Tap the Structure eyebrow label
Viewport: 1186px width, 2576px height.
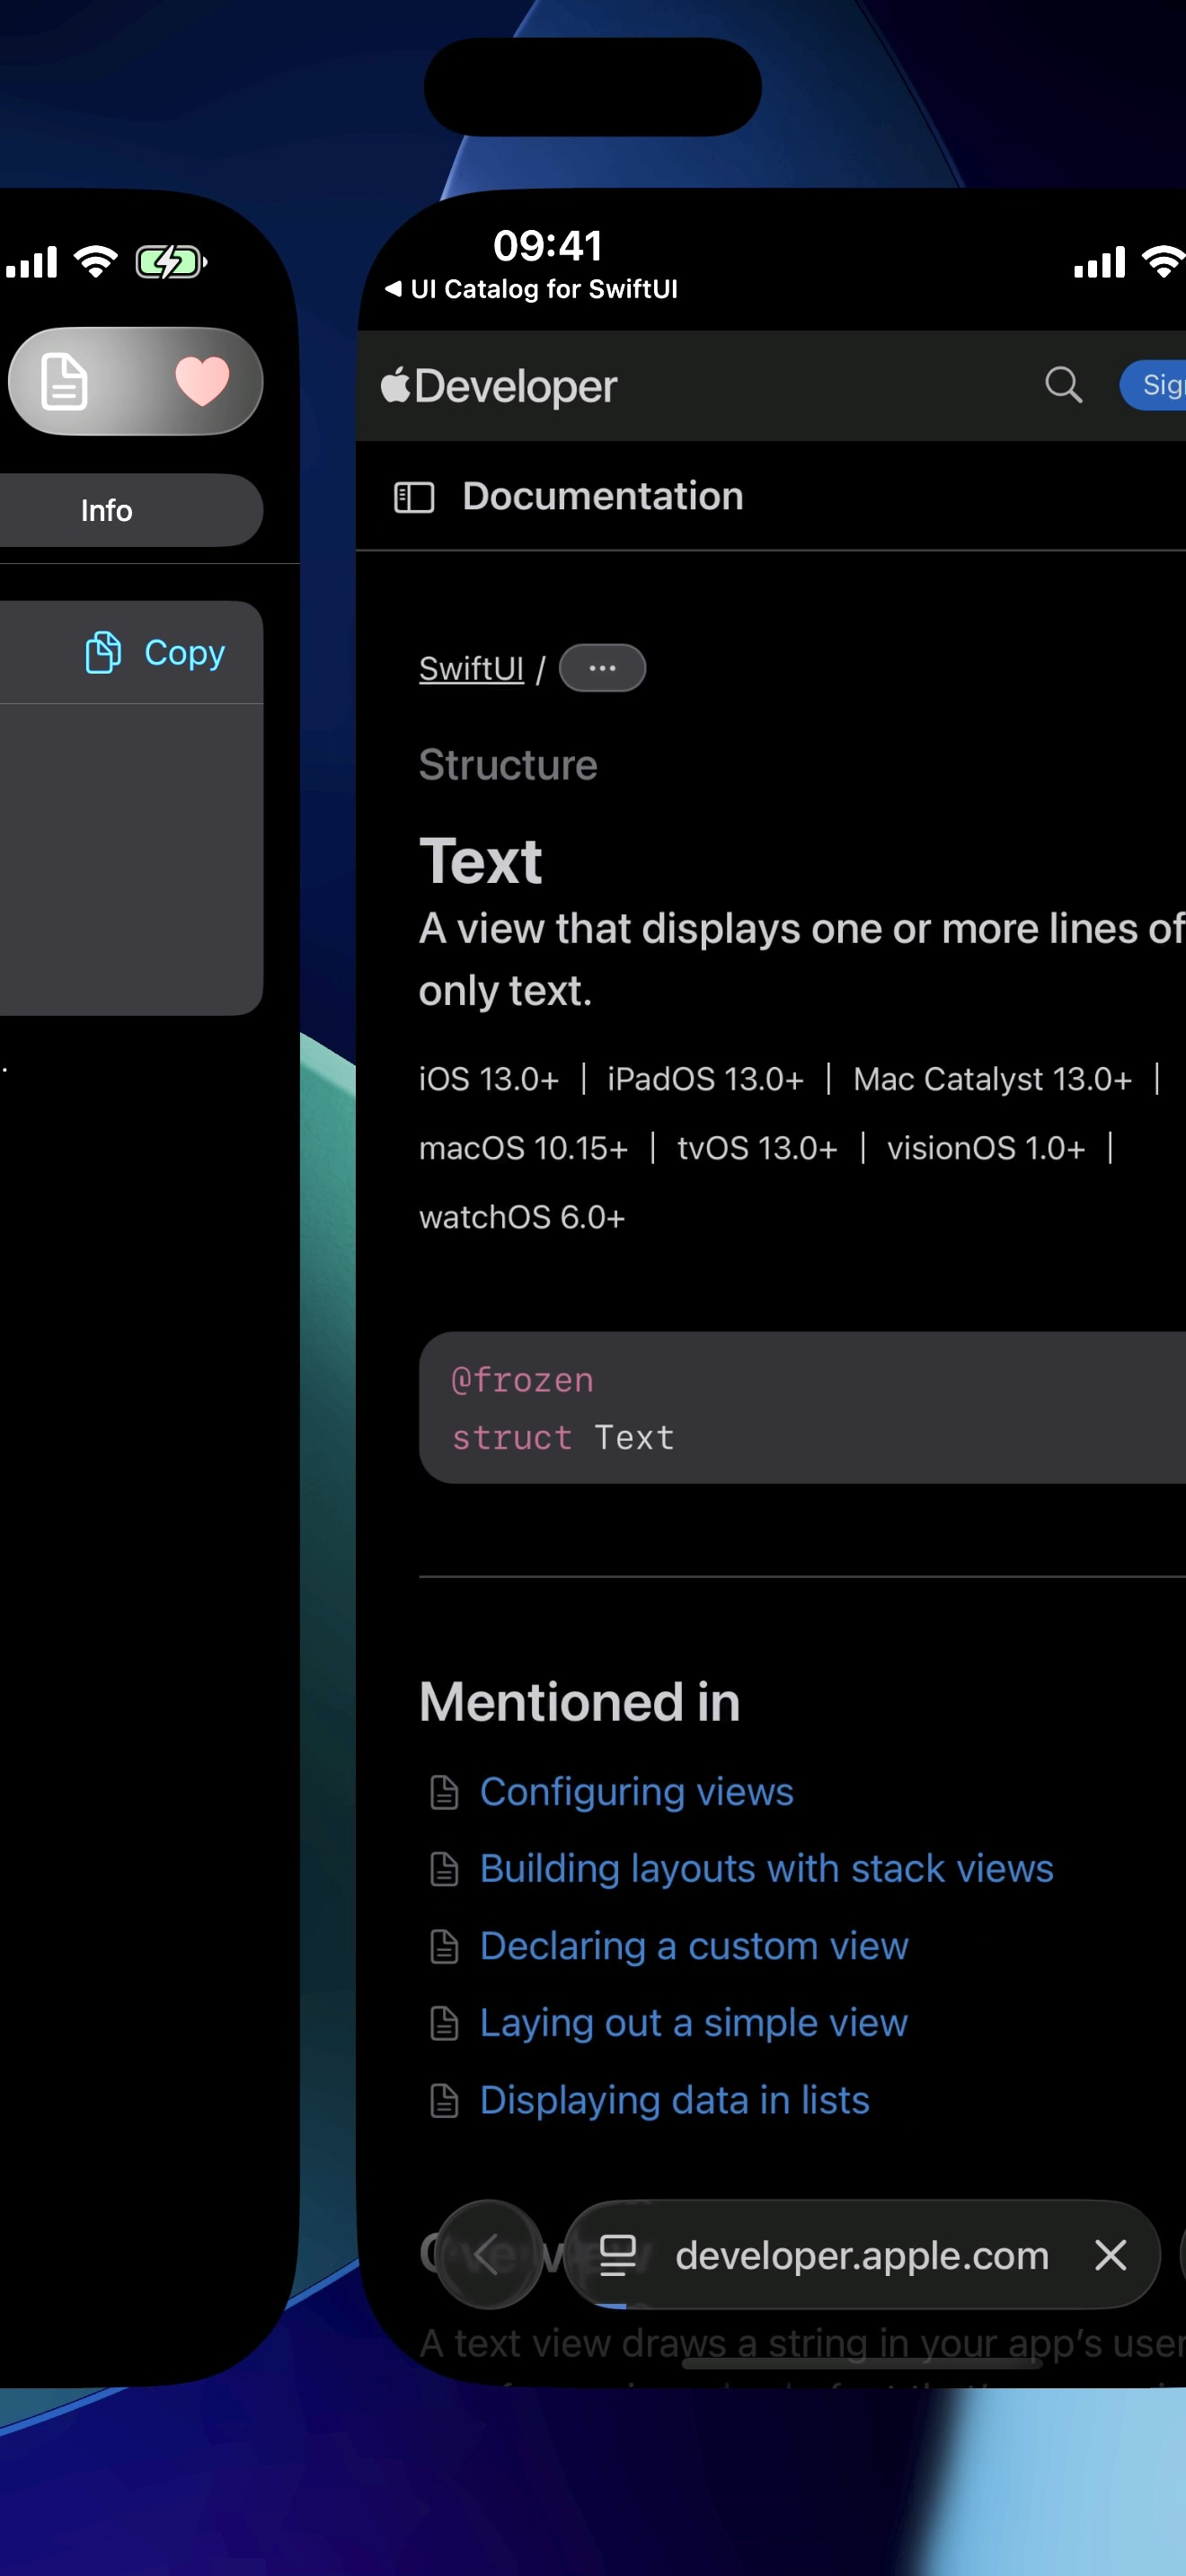(508, 765)
